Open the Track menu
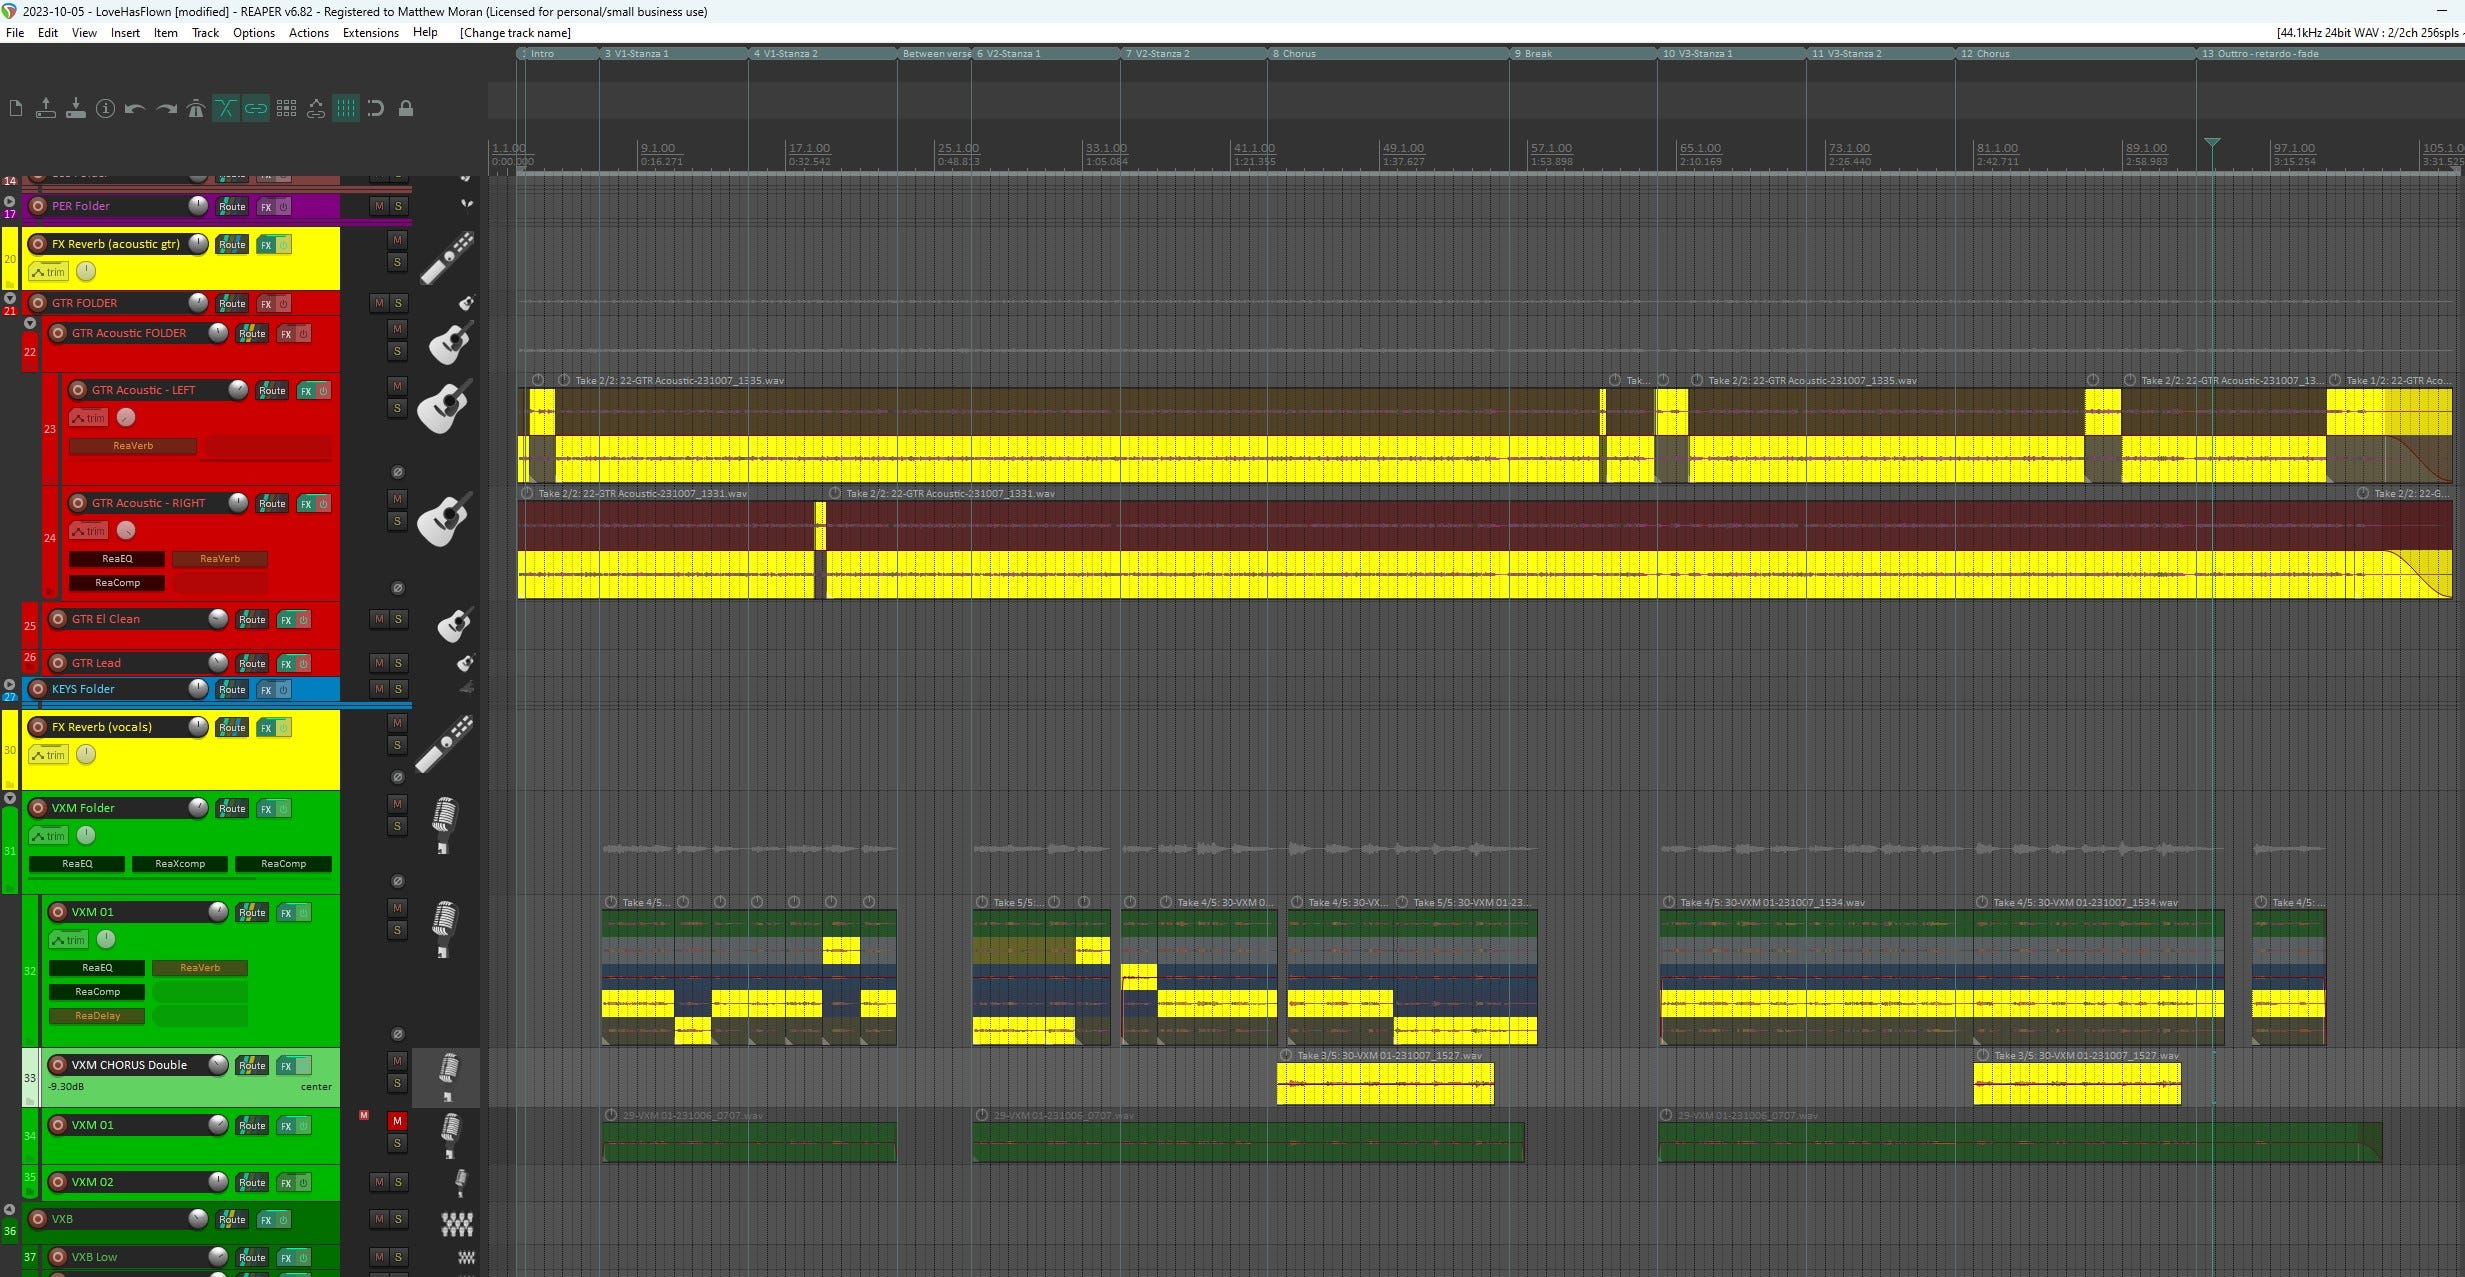2465x1277 pixels. [x=205, y=32]
